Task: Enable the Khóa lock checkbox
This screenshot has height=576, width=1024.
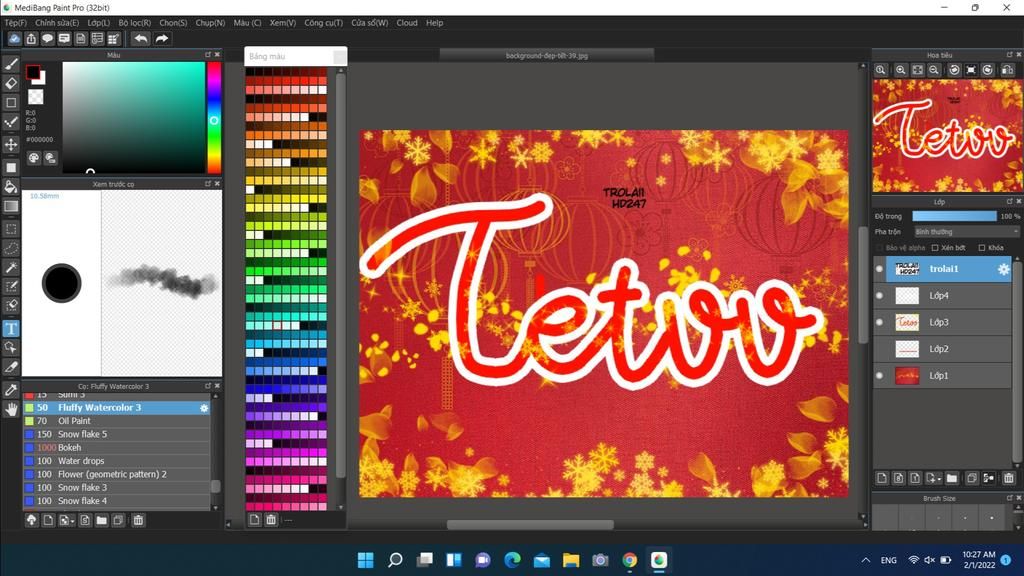Action: pos(982,248)
